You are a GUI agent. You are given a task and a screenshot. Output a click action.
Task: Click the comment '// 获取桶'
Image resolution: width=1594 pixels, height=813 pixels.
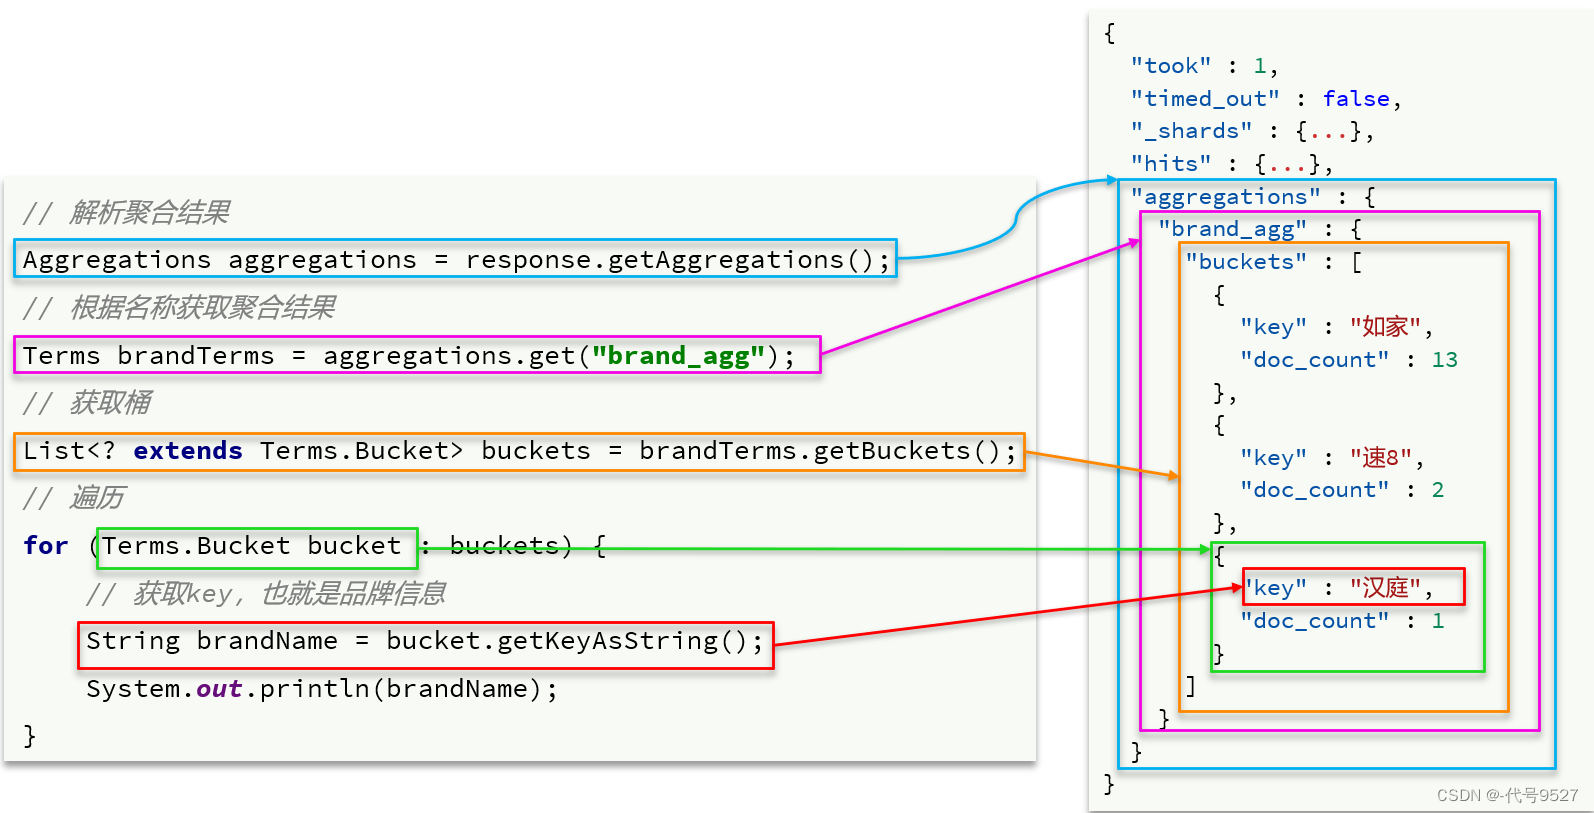87,402
